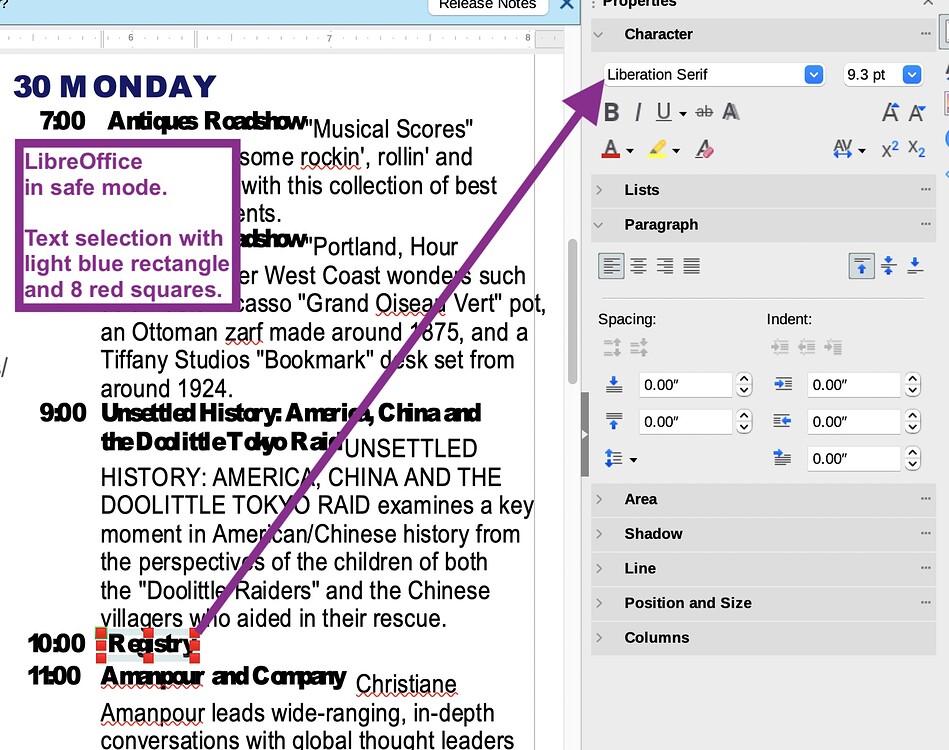
Task: Collapse the Paragraph section
Action: (599, 225)
